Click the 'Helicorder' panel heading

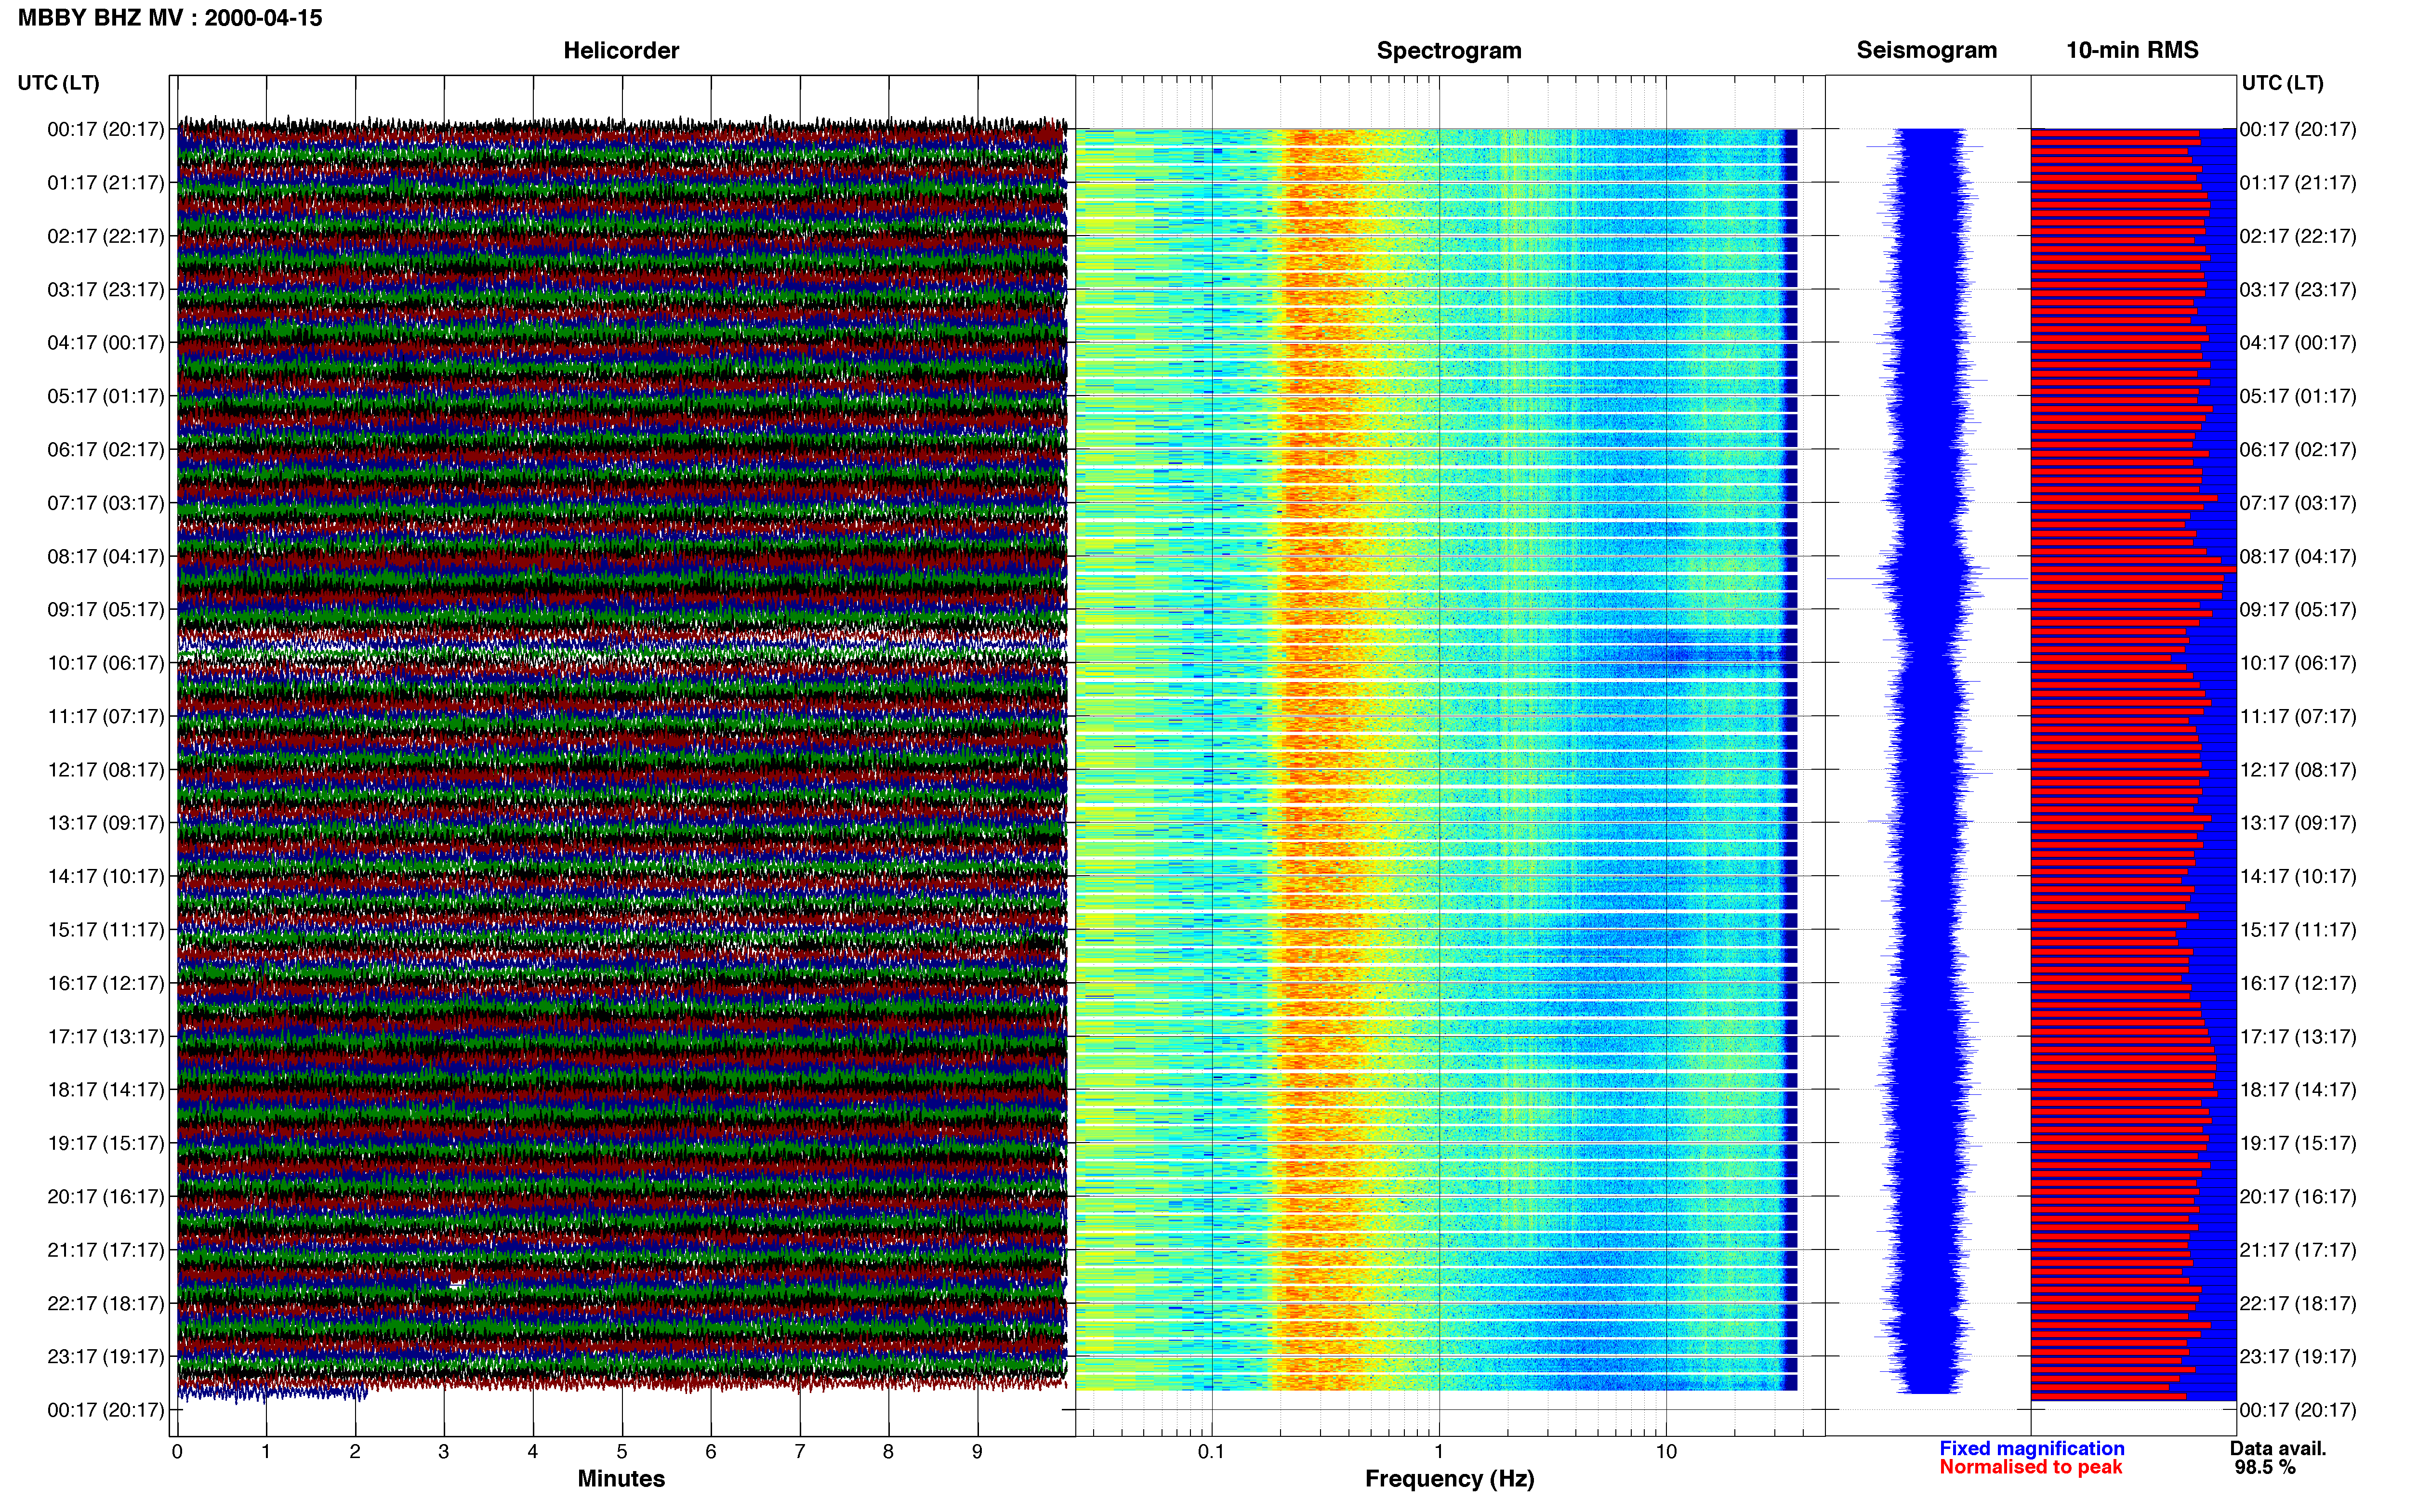pyautogui.click(x=621, y=50)
